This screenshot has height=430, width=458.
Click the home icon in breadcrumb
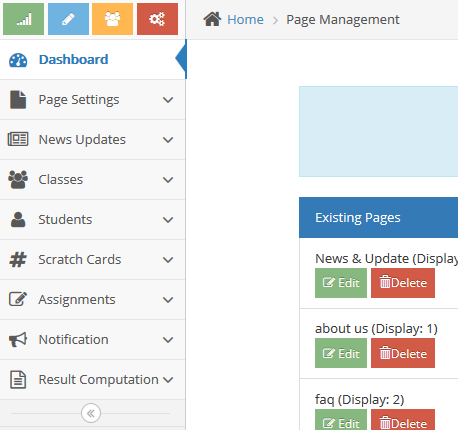(x=212, y=19)
